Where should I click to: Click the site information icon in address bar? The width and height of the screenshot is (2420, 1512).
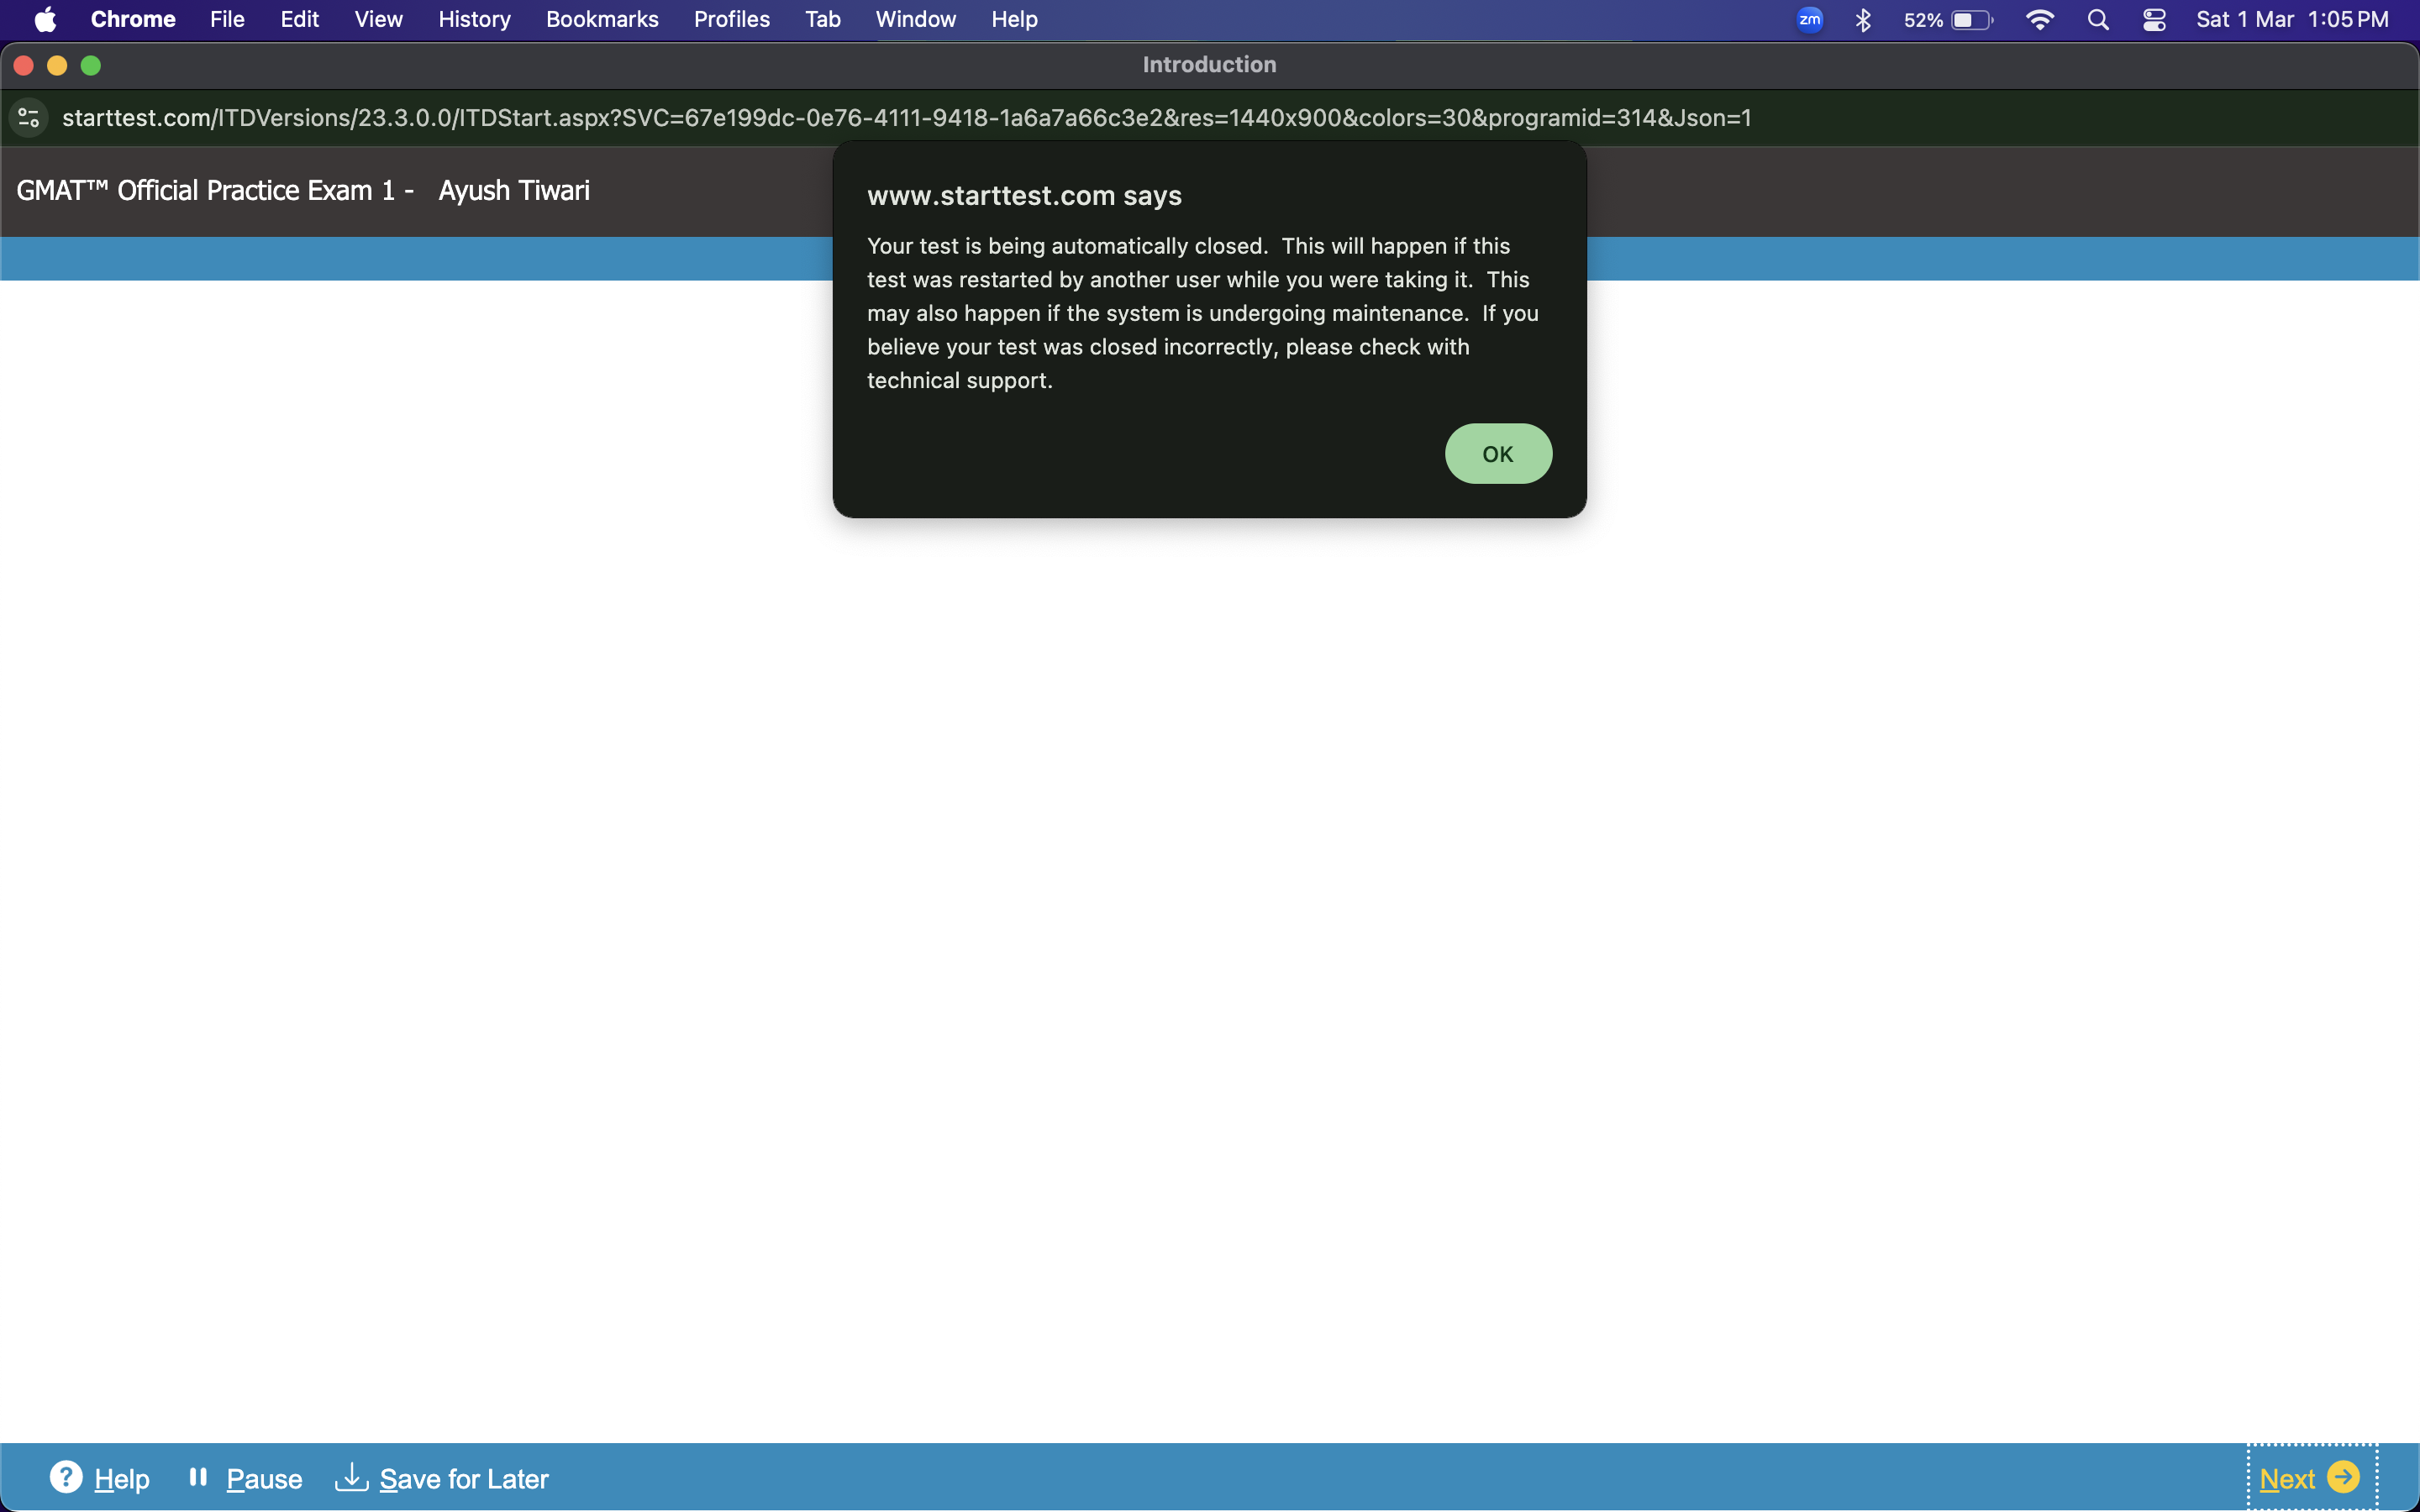[29, 118]
